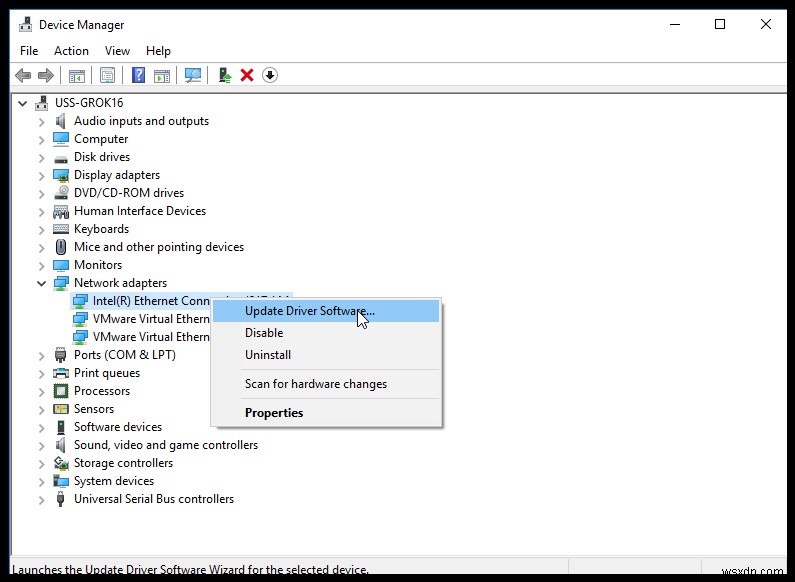Click the Mice and other pointing devices icon
Viewport: 795px width, 582px height.
coord(61,247)
